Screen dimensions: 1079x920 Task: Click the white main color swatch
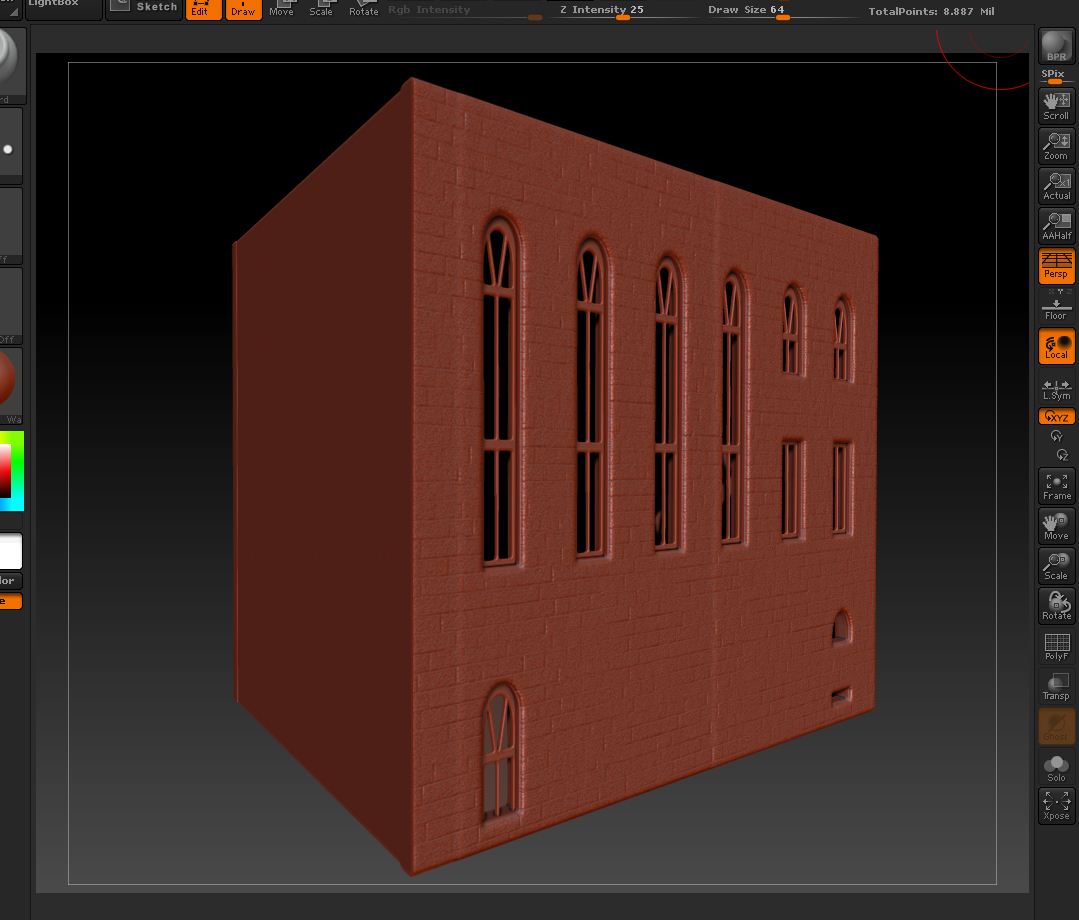coord(10,551)
